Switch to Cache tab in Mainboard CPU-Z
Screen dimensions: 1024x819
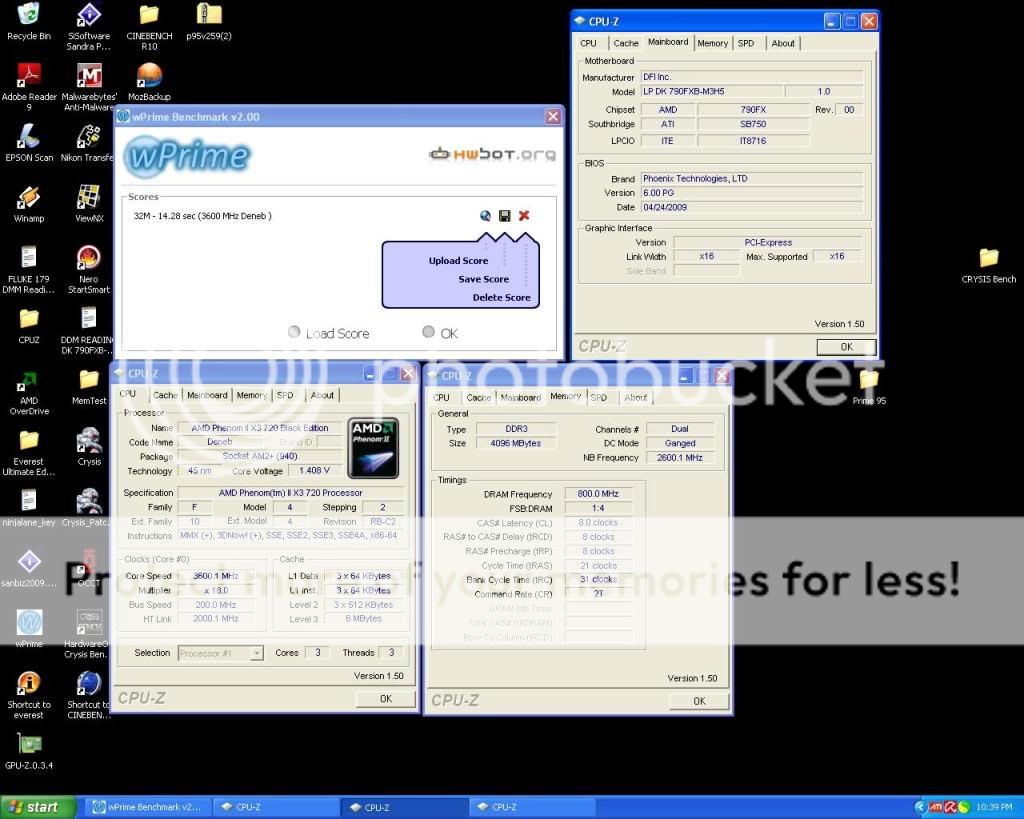click(x=626, y=43)
